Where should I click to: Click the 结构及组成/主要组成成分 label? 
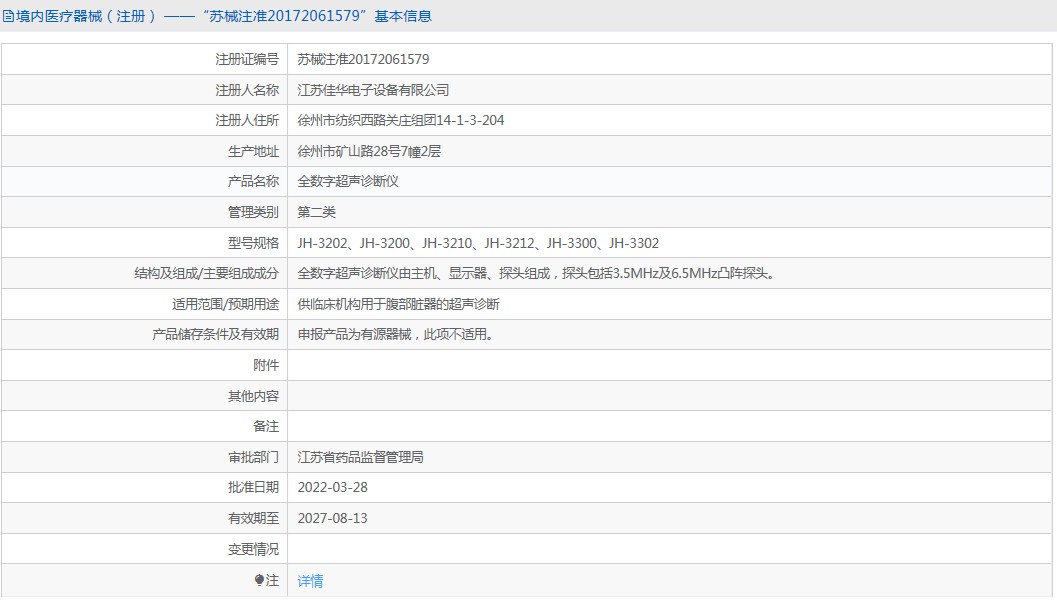206,274
